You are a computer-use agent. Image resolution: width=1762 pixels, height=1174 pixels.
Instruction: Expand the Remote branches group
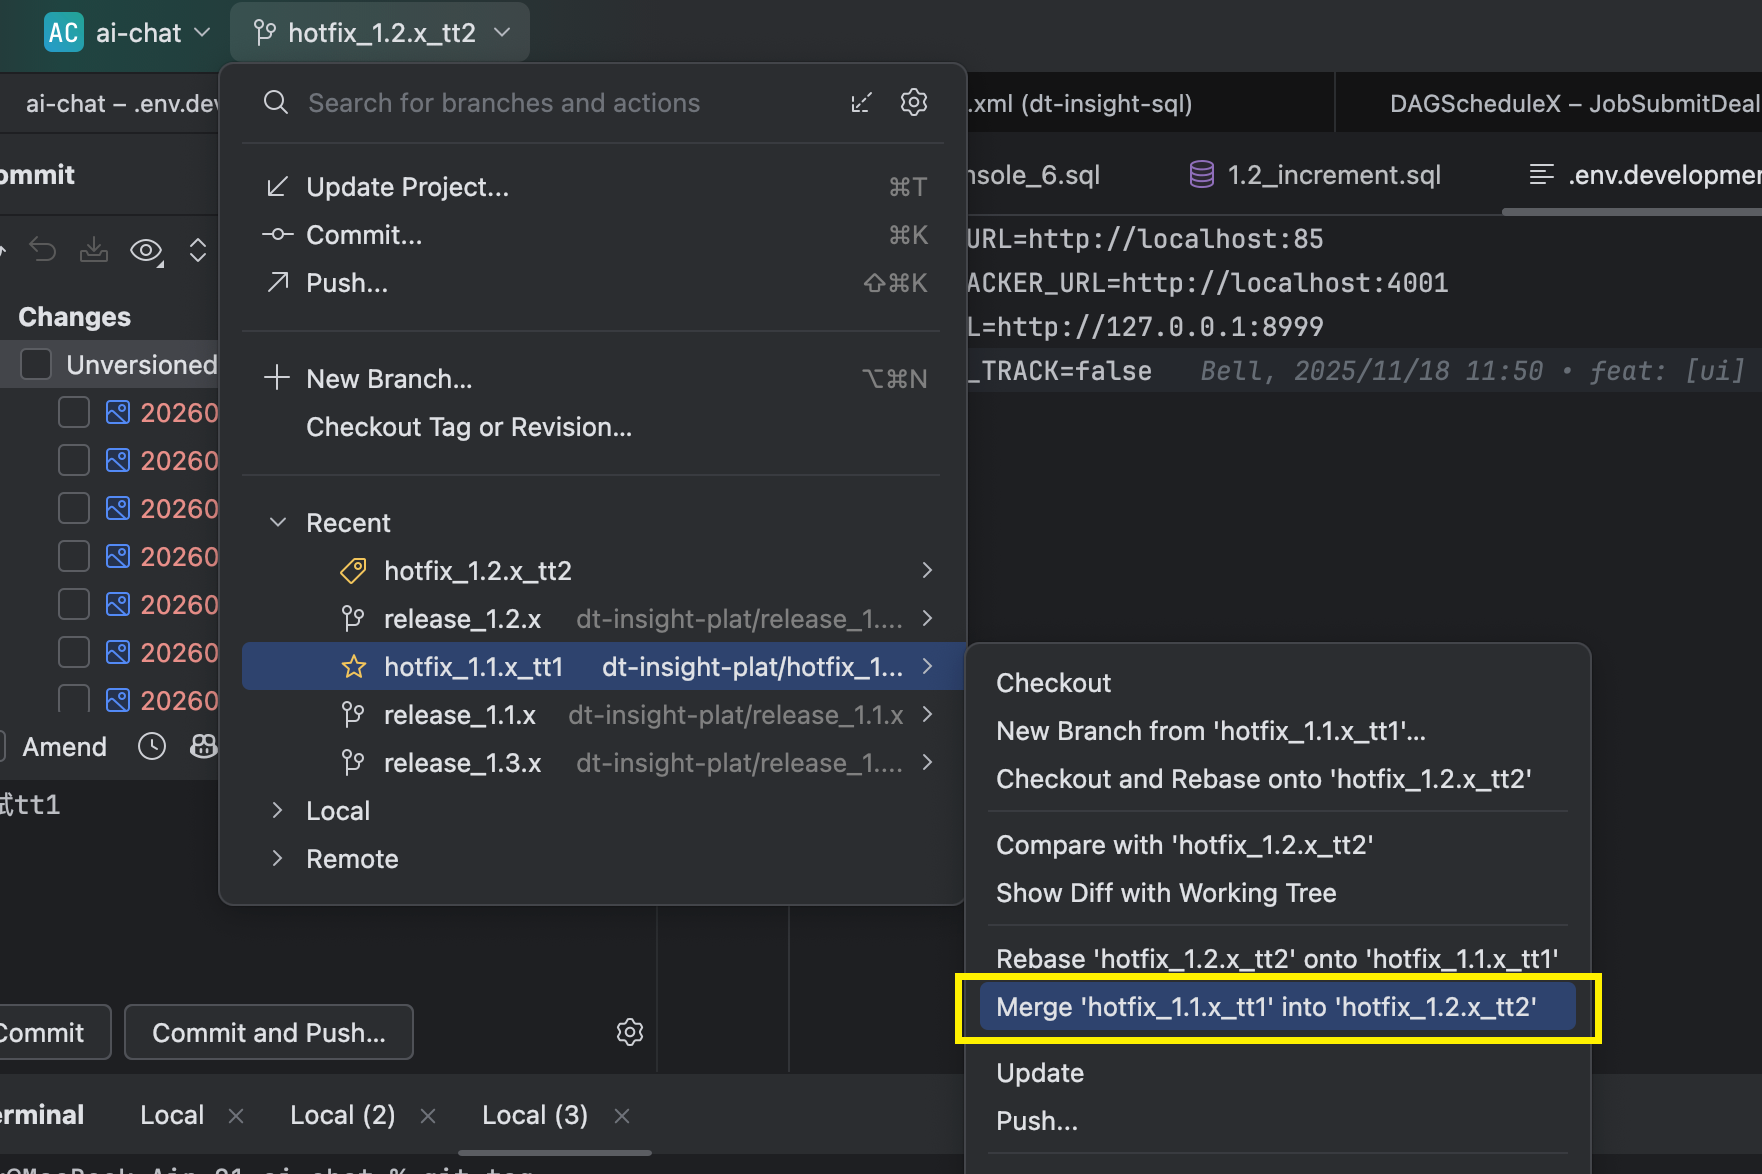[278, 859]
